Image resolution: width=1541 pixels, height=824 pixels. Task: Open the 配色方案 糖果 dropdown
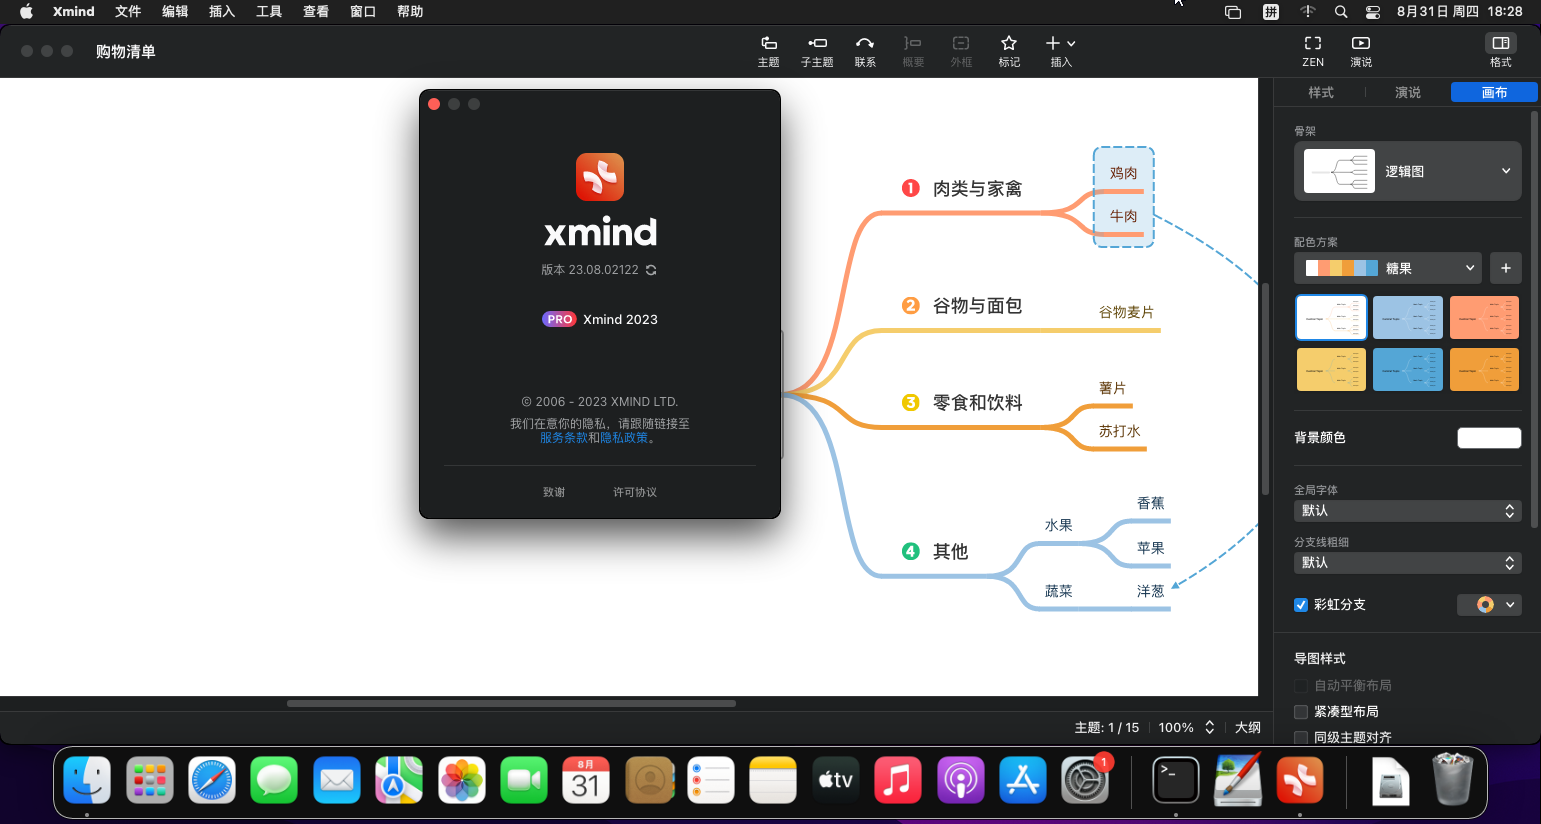[x=1389, y=268]
